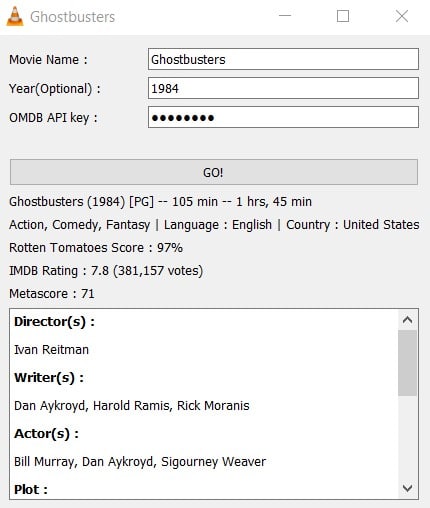Click the Ghostbusters window title text
This screenshot has height=508, width=430.
(x=72, y=17)
